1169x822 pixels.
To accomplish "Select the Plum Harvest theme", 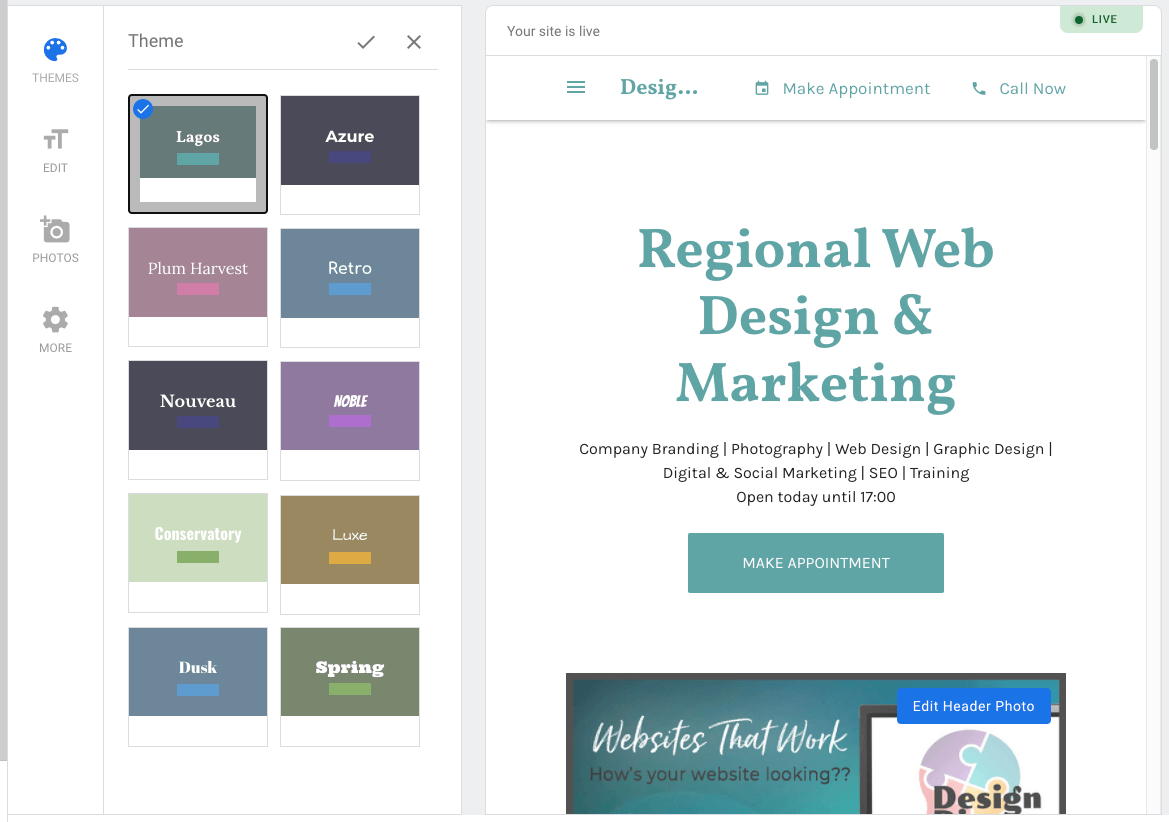I will coord(198,287).
